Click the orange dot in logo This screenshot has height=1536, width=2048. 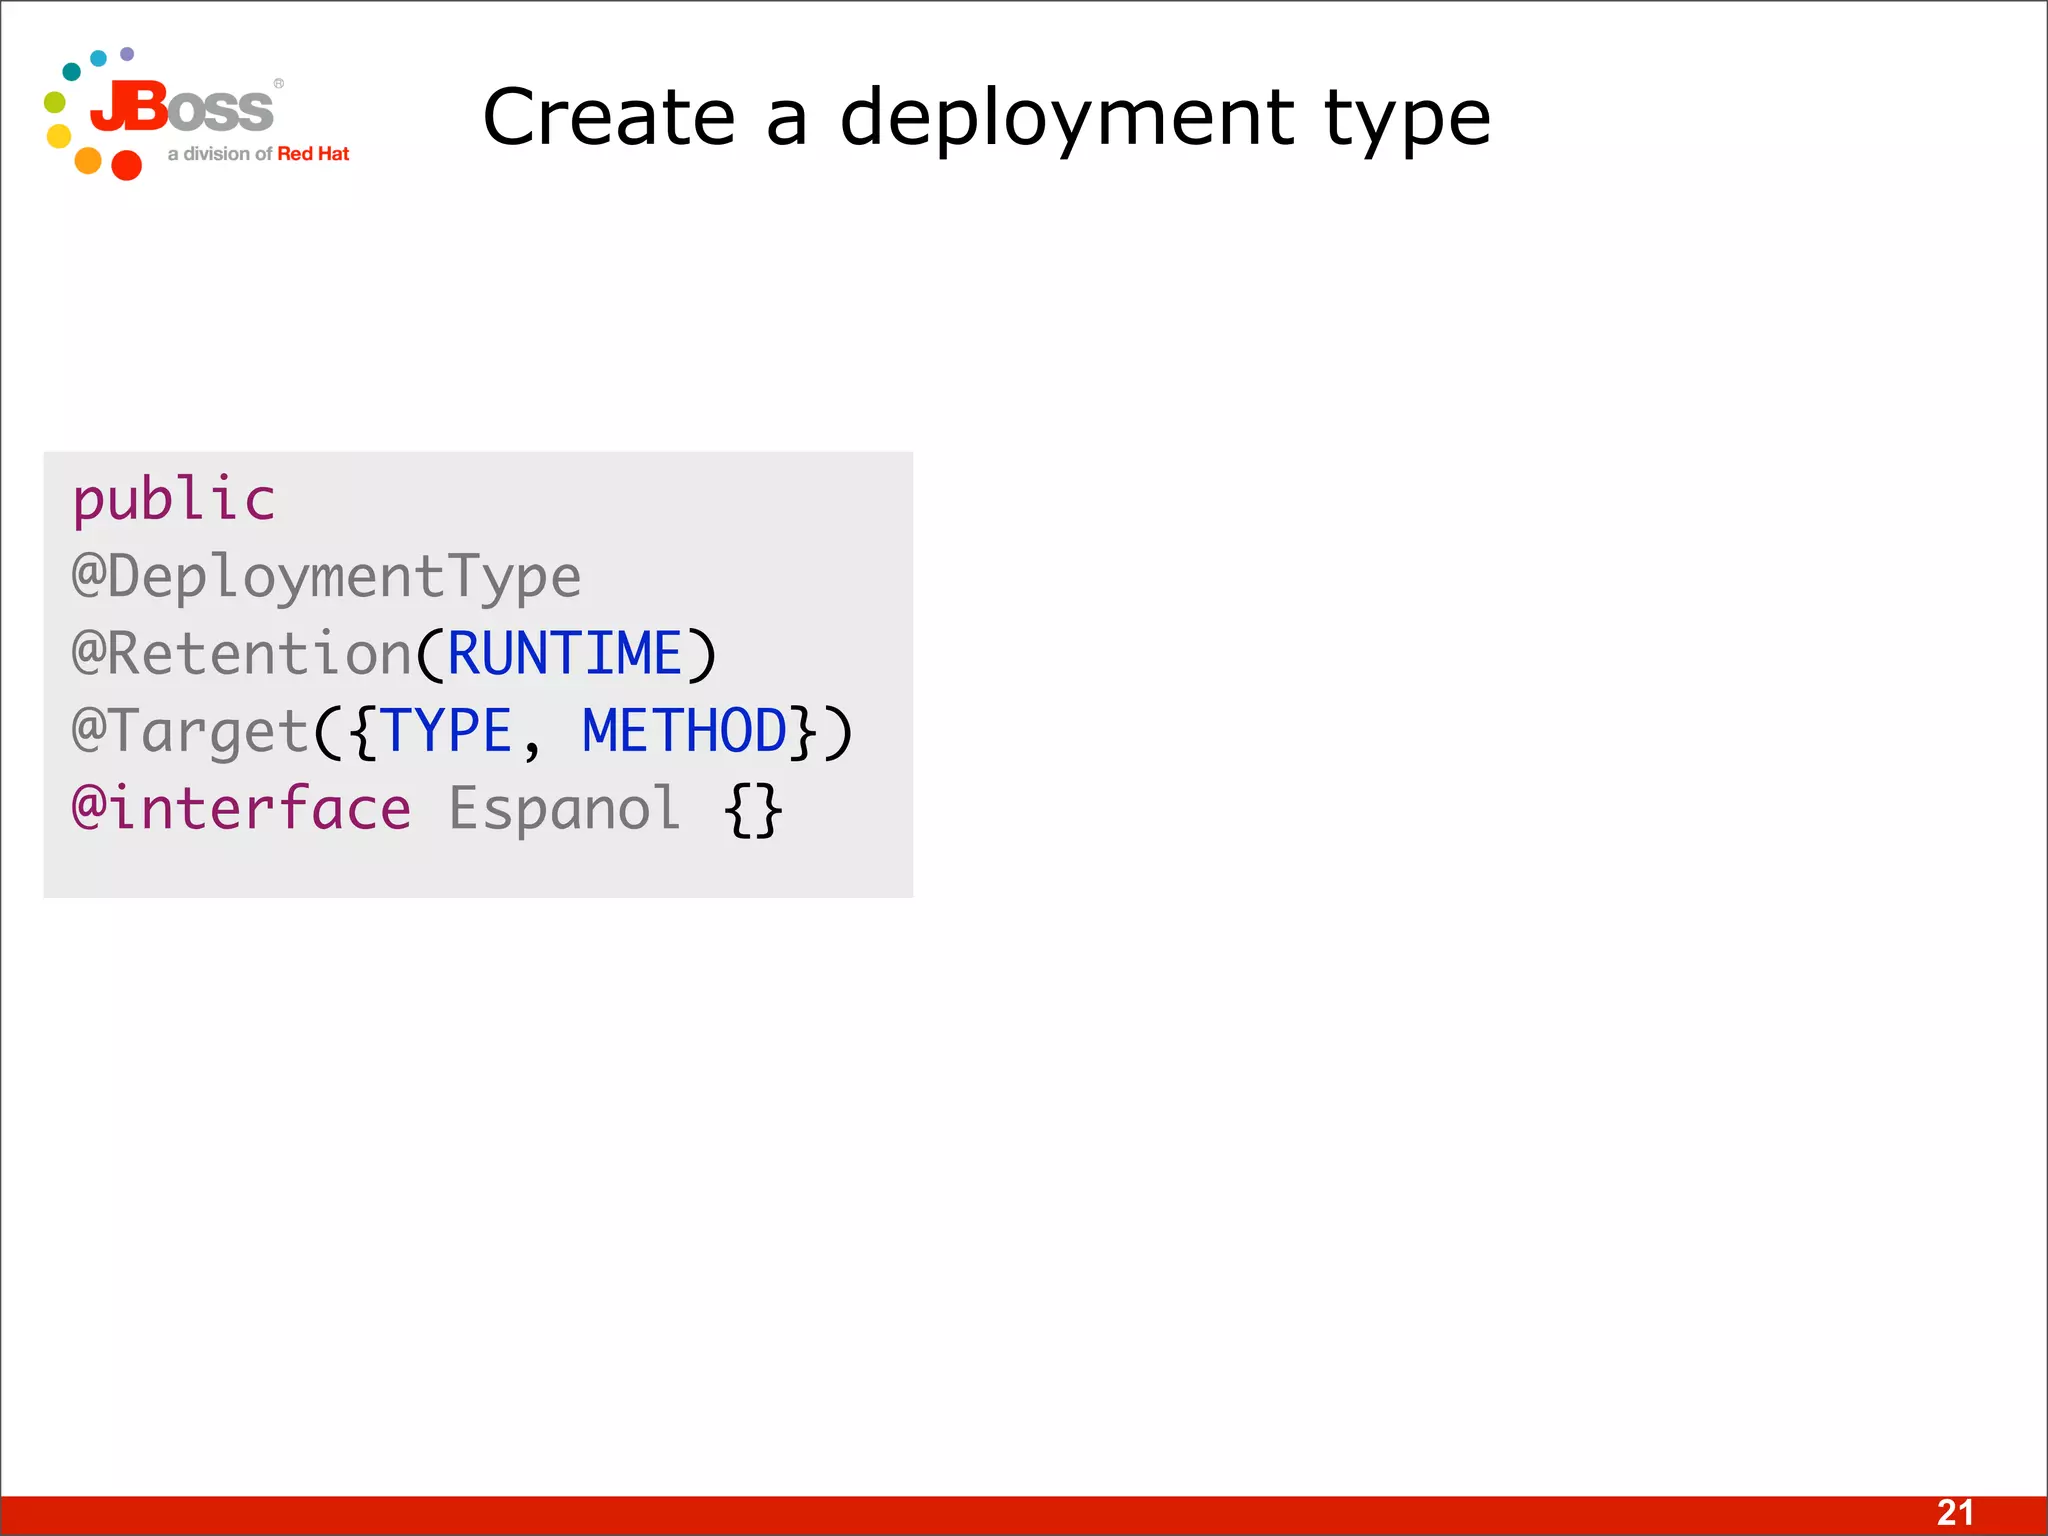[x=88, y=160]
